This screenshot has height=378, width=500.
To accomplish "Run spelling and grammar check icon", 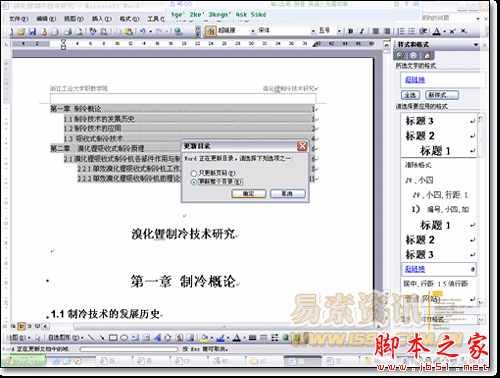I will point(93,31).
